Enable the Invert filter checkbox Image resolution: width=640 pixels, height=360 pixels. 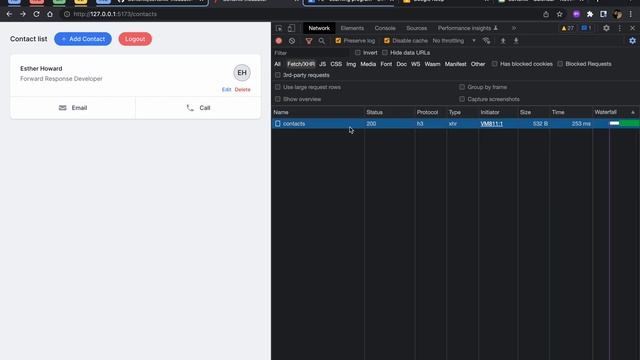(358, 53)
